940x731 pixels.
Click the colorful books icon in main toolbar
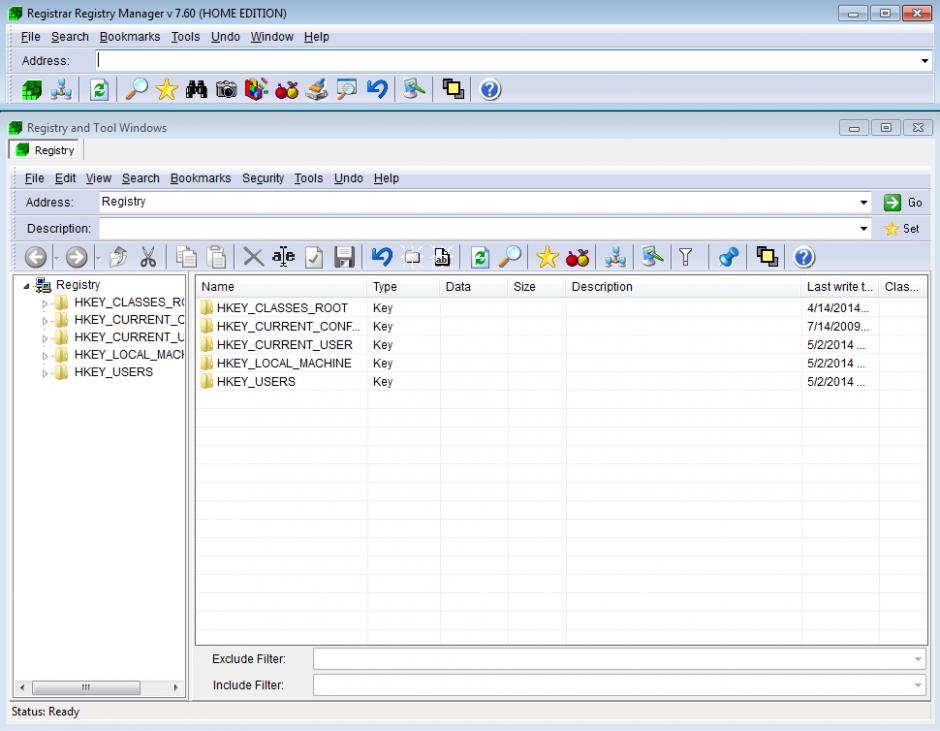point(256,90)
